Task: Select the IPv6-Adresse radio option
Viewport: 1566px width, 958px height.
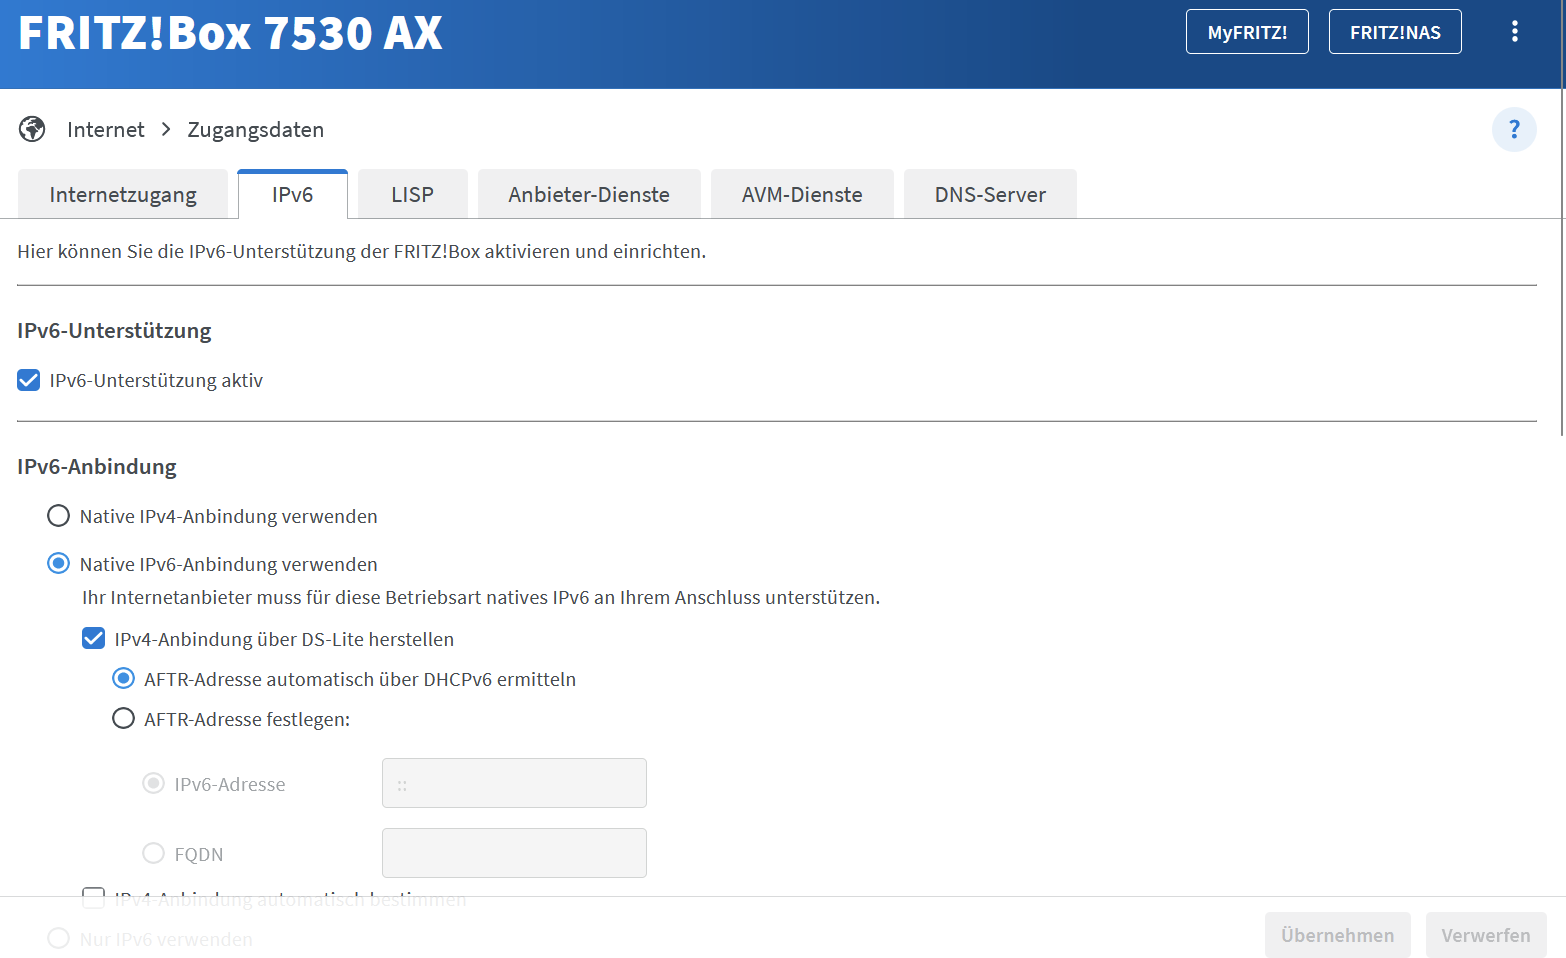Action: [x=153, y=783]
